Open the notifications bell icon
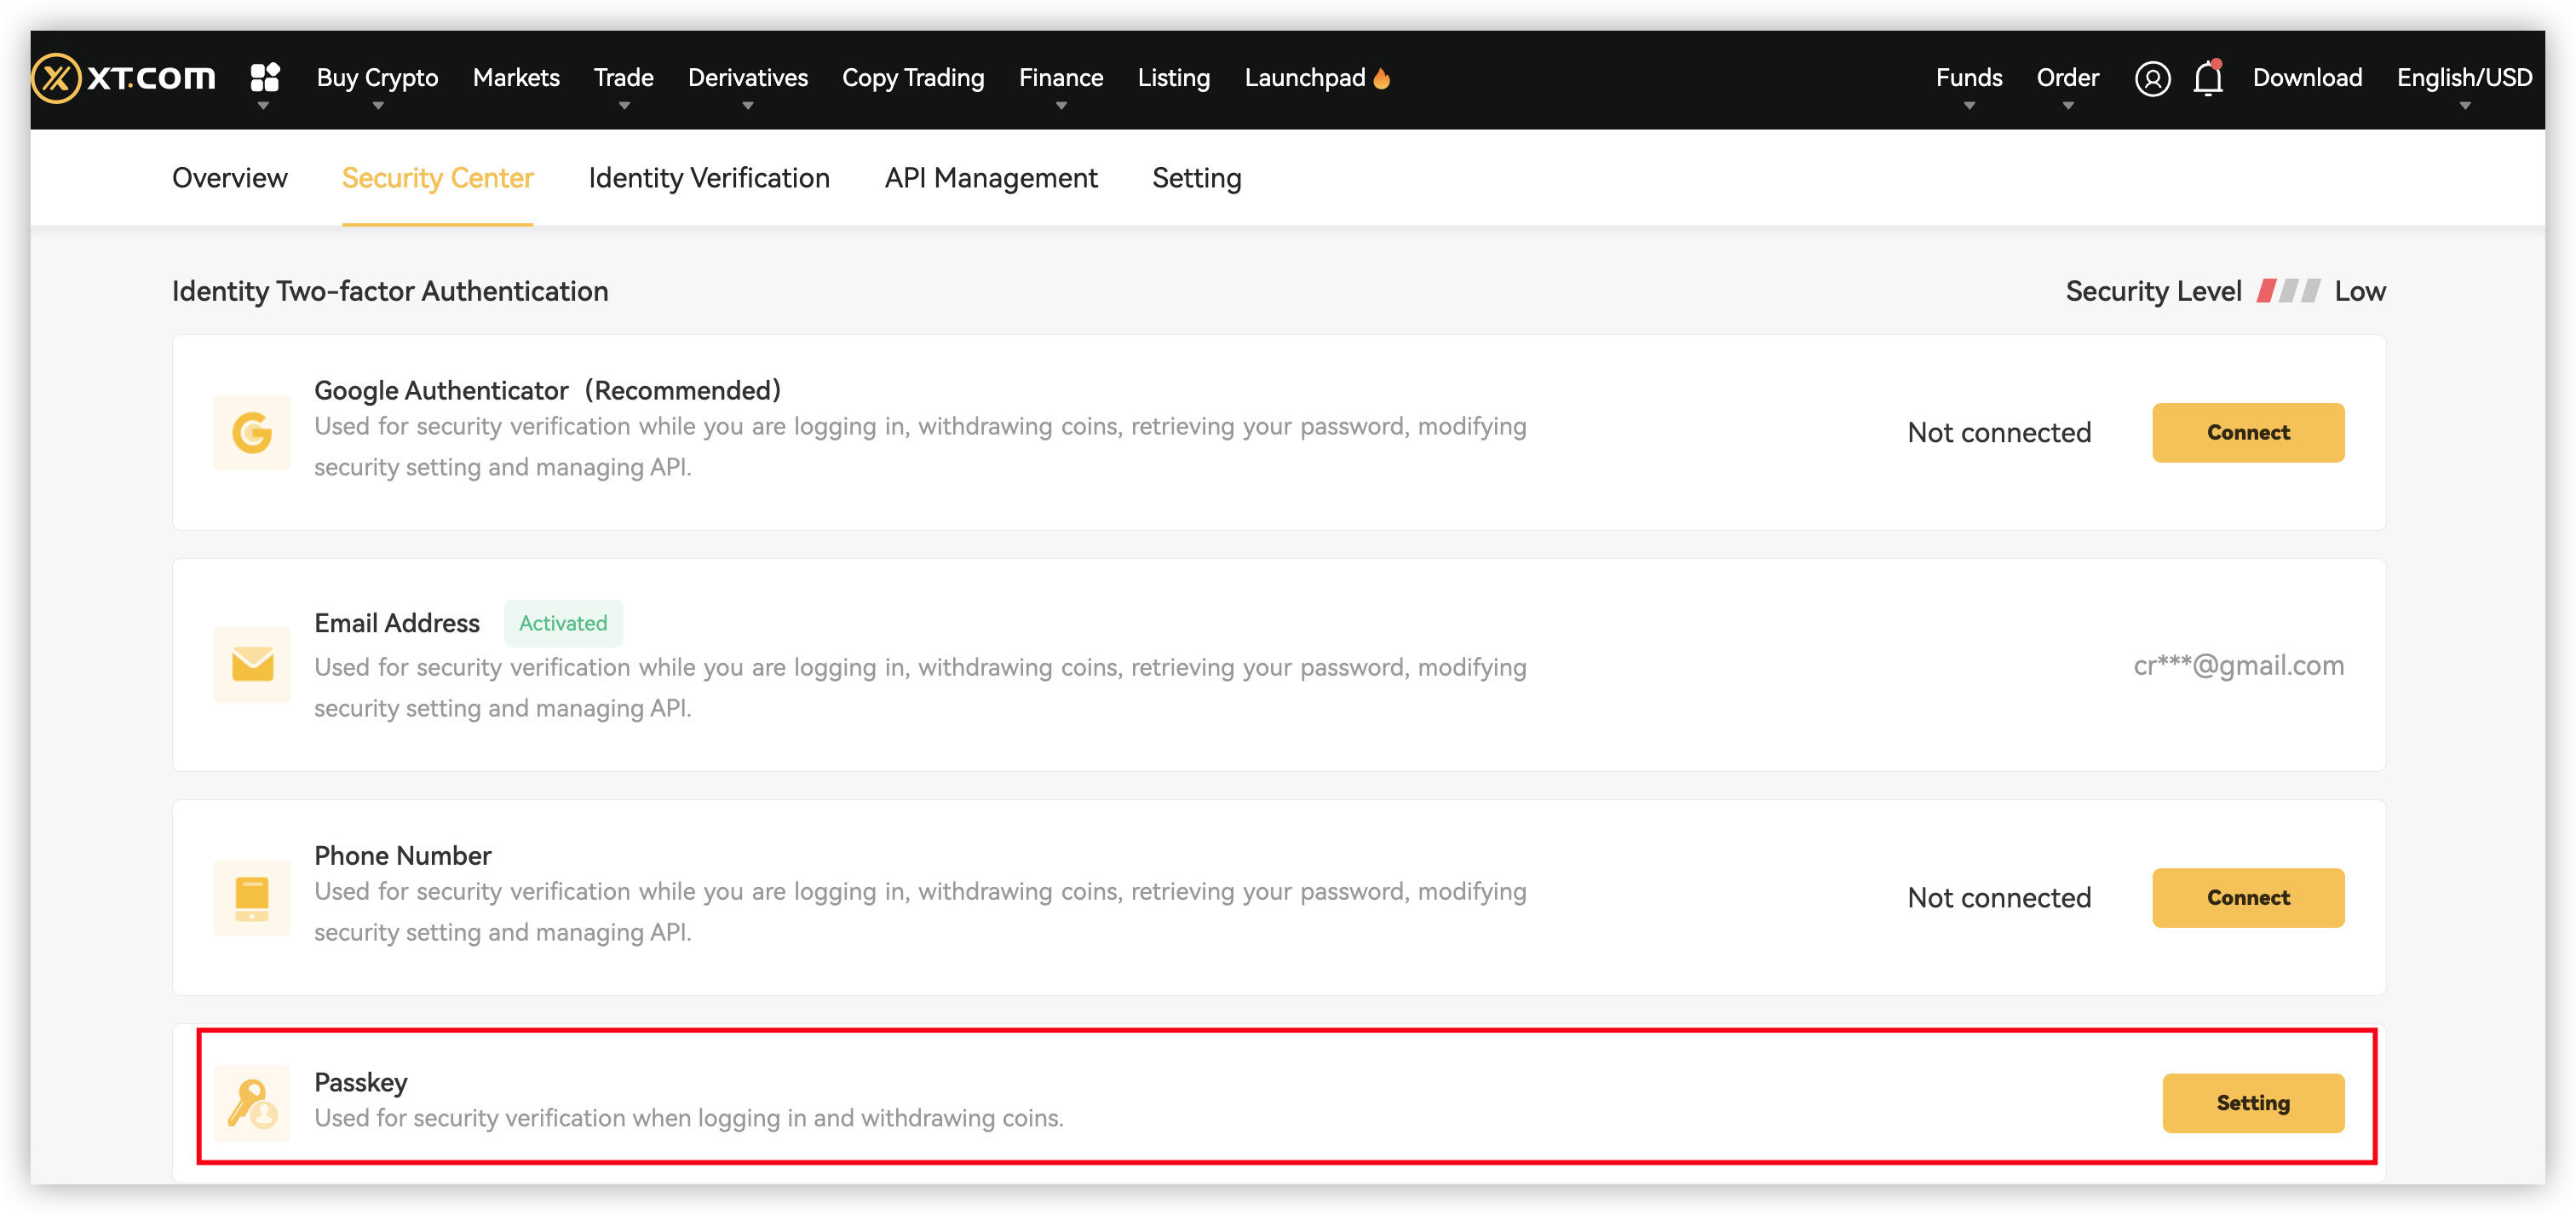Image resolution: width=2576 pixels, height=1215 pixels. coord(2207,78)
